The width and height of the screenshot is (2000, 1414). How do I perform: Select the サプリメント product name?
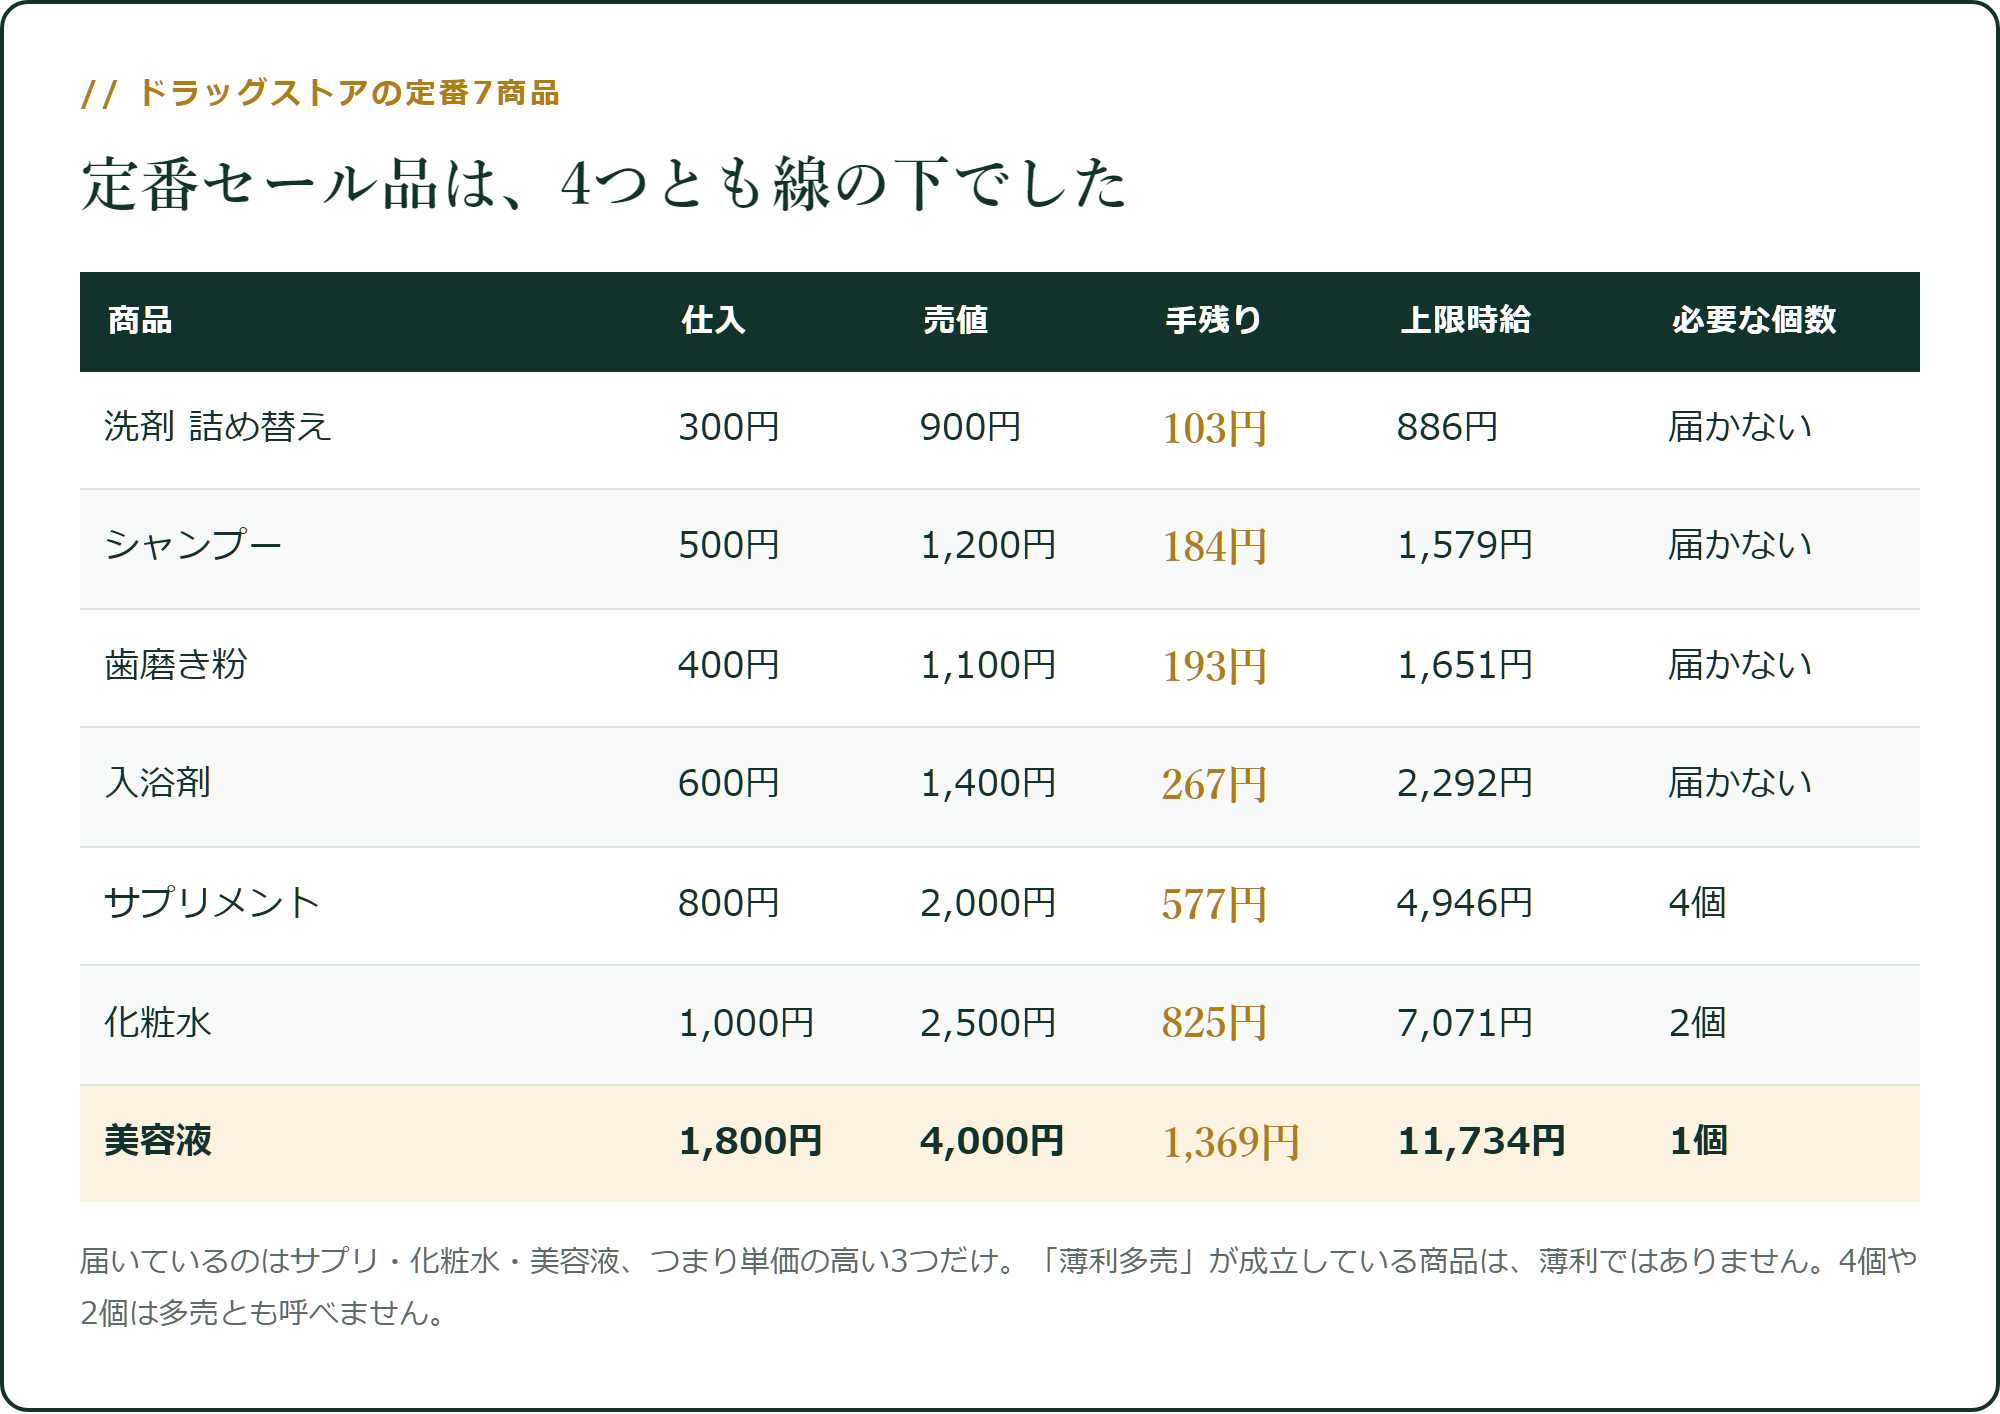click(211, 903)
